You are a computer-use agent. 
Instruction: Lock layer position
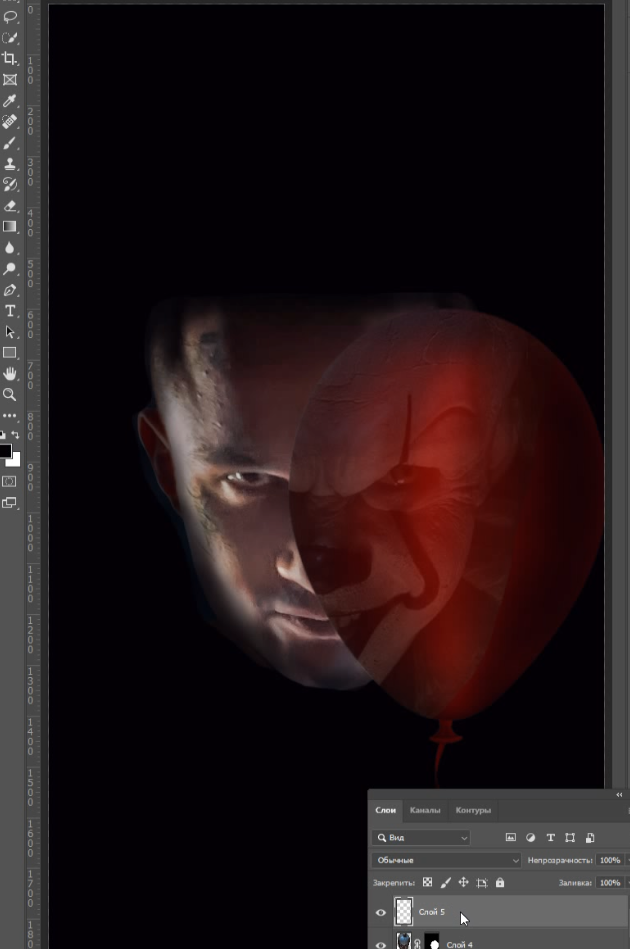464,882
